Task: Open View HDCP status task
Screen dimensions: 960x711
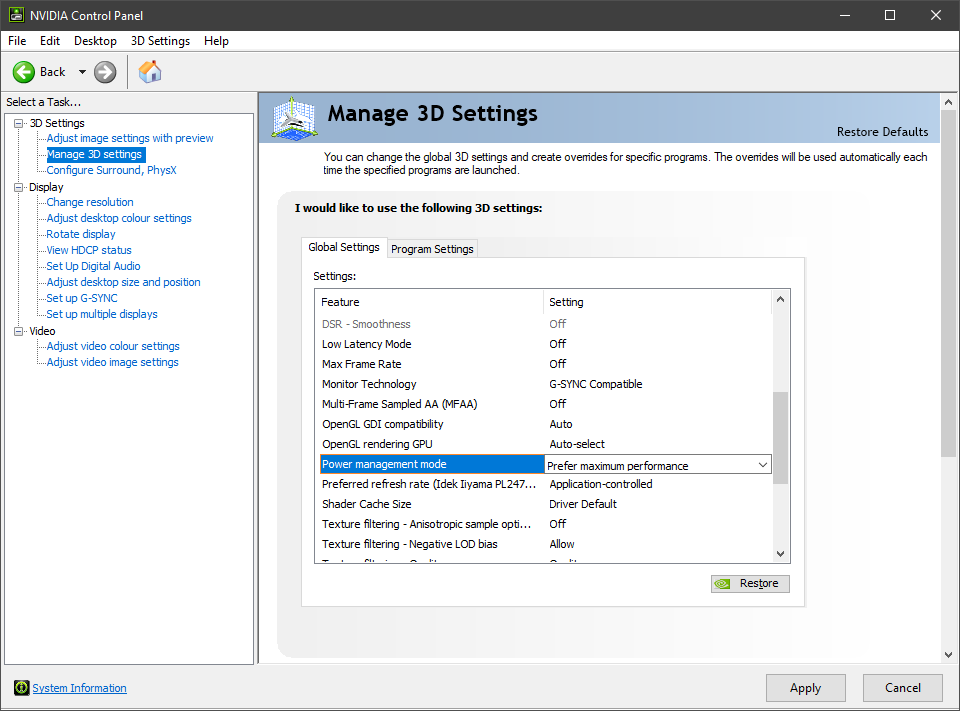Action: pyautogui.click(x=89, y=250)
